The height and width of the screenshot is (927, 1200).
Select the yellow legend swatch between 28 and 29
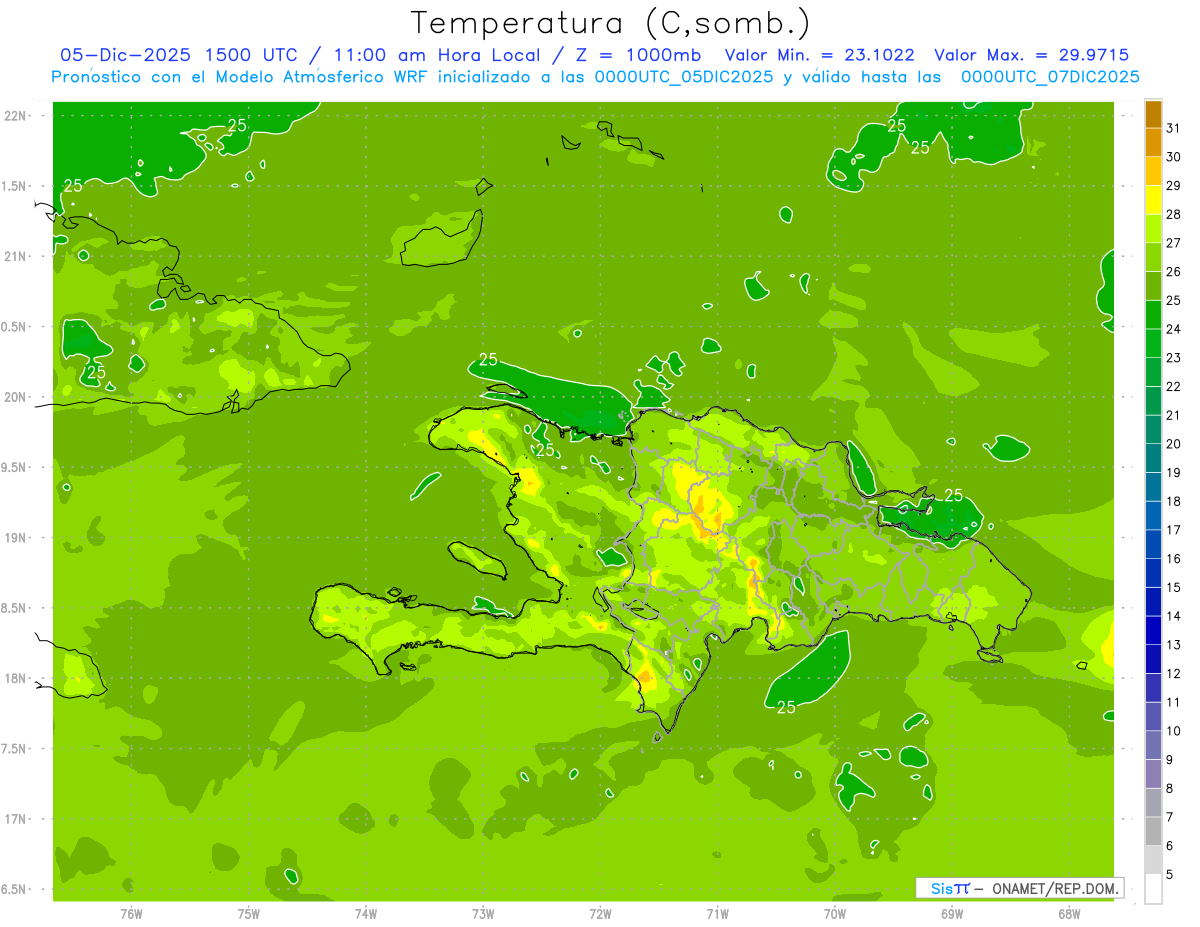click(1153, 200)
